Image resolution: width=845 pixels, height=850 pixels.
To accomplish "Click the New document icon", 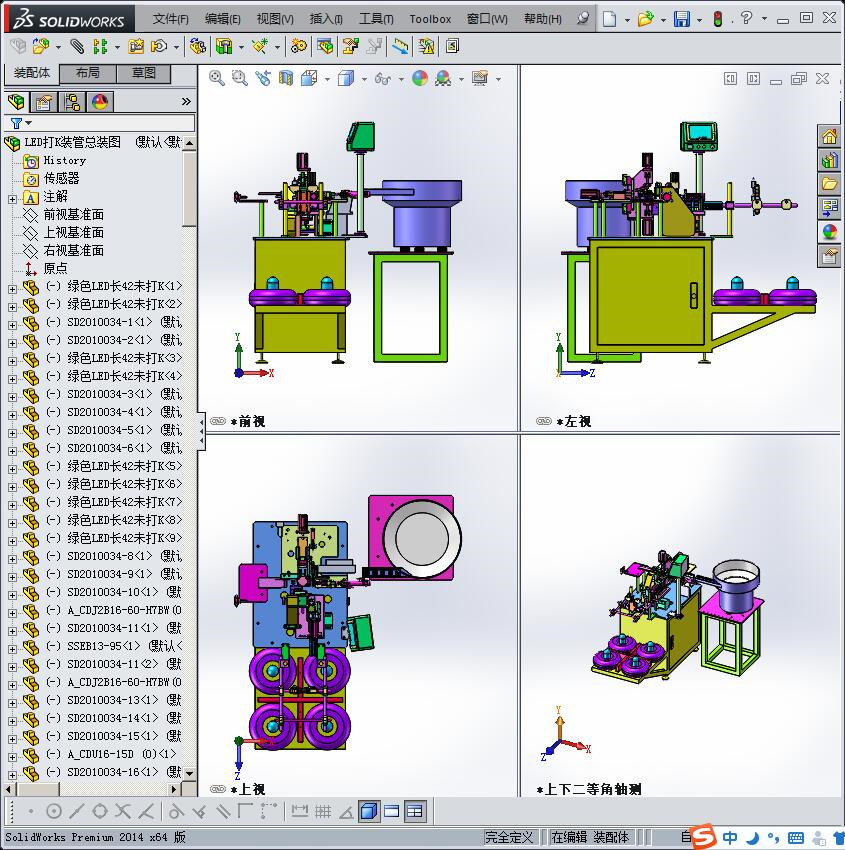I will click(610, 19).
